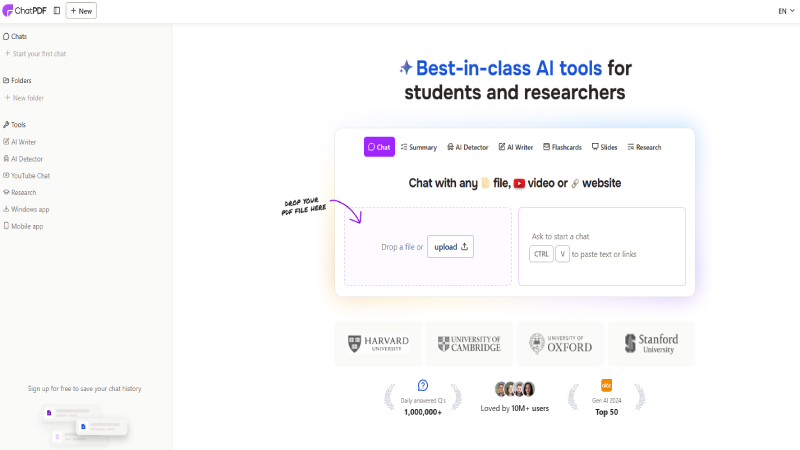
Task: Click the Chats speech bubble icon
Action: (6, 36)
